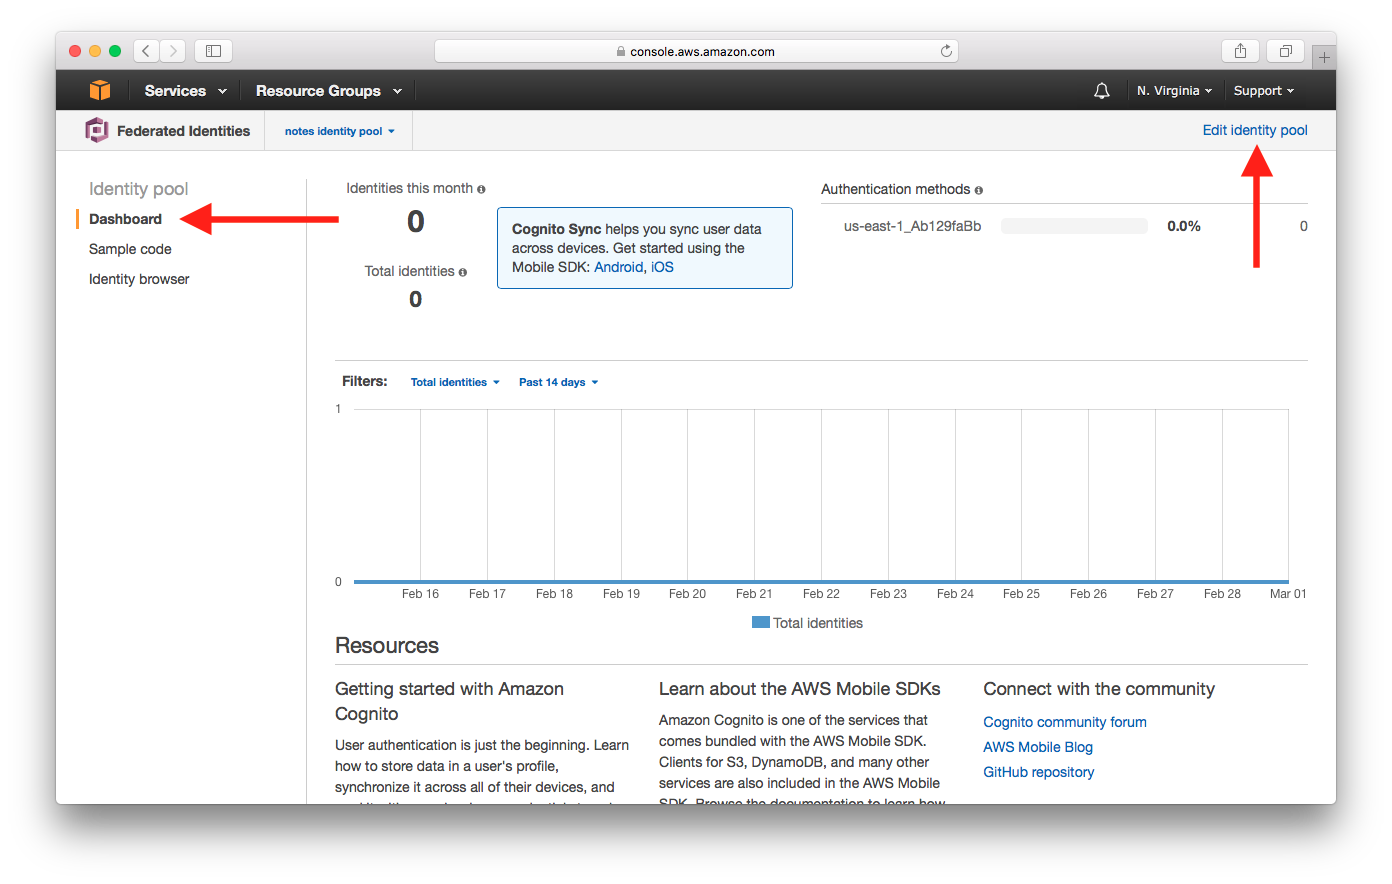Click the AWS cube logo icon
This screenshot has height=884, width=1392.
(100, 90)
